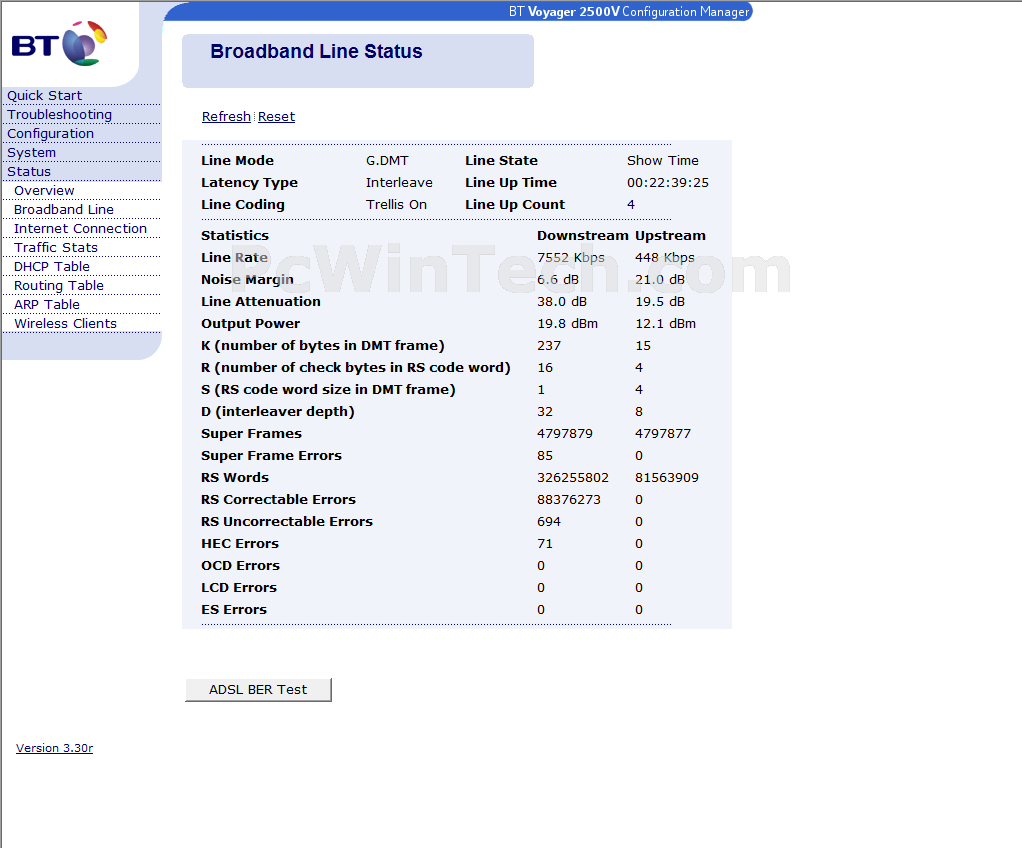Click the Reset link
The height and width of the screenshot is (848, 1022).
pyautogui.click(x=276, y=117)
